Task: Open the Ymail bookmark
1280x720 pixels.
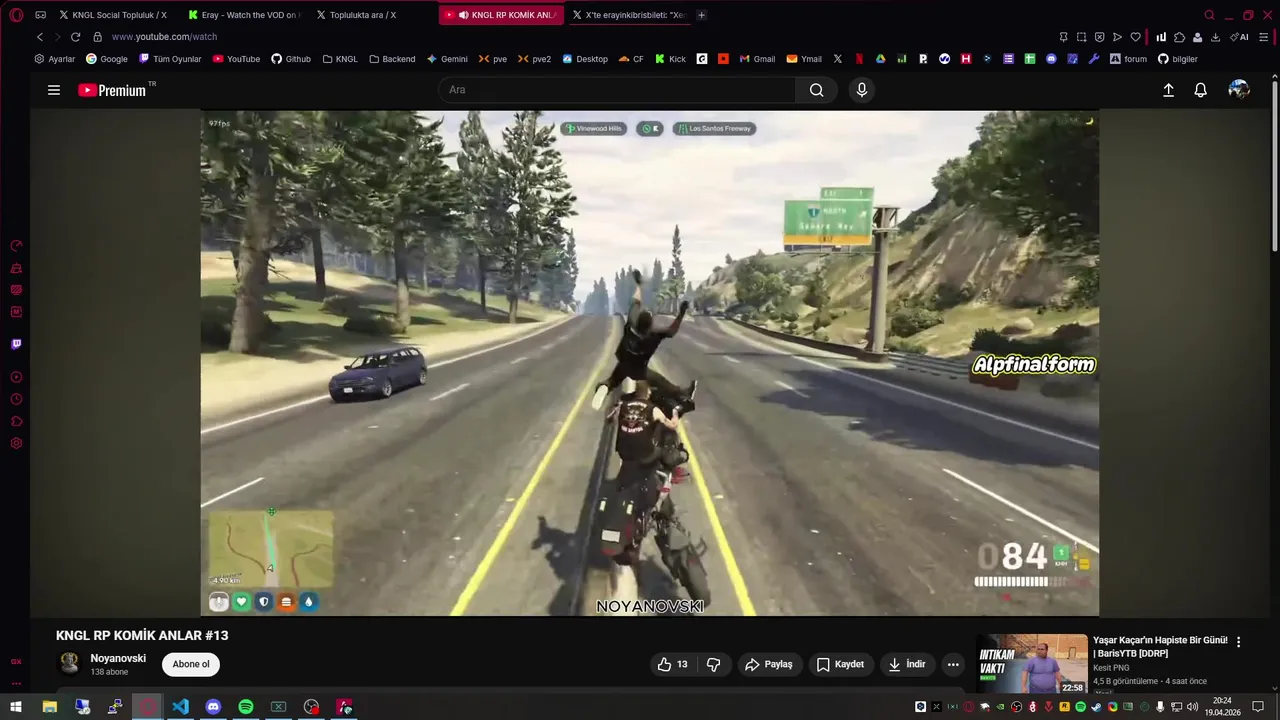Action: (x=804, y=59)
